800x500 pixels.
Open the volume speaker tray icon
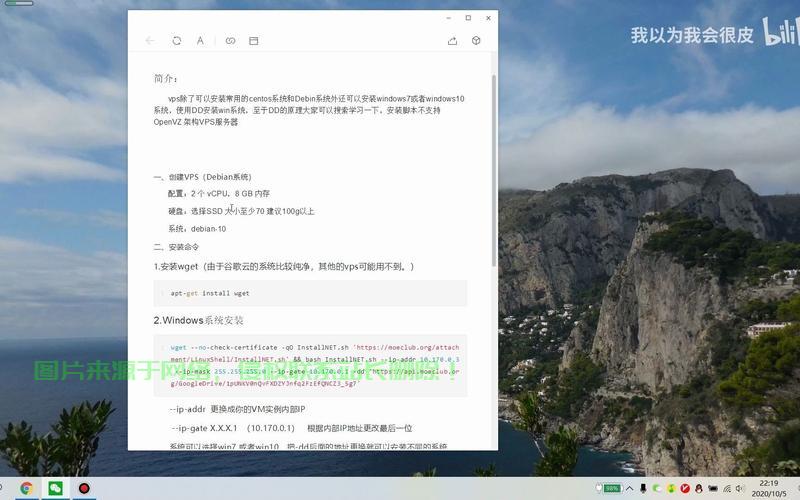(739, 488)
